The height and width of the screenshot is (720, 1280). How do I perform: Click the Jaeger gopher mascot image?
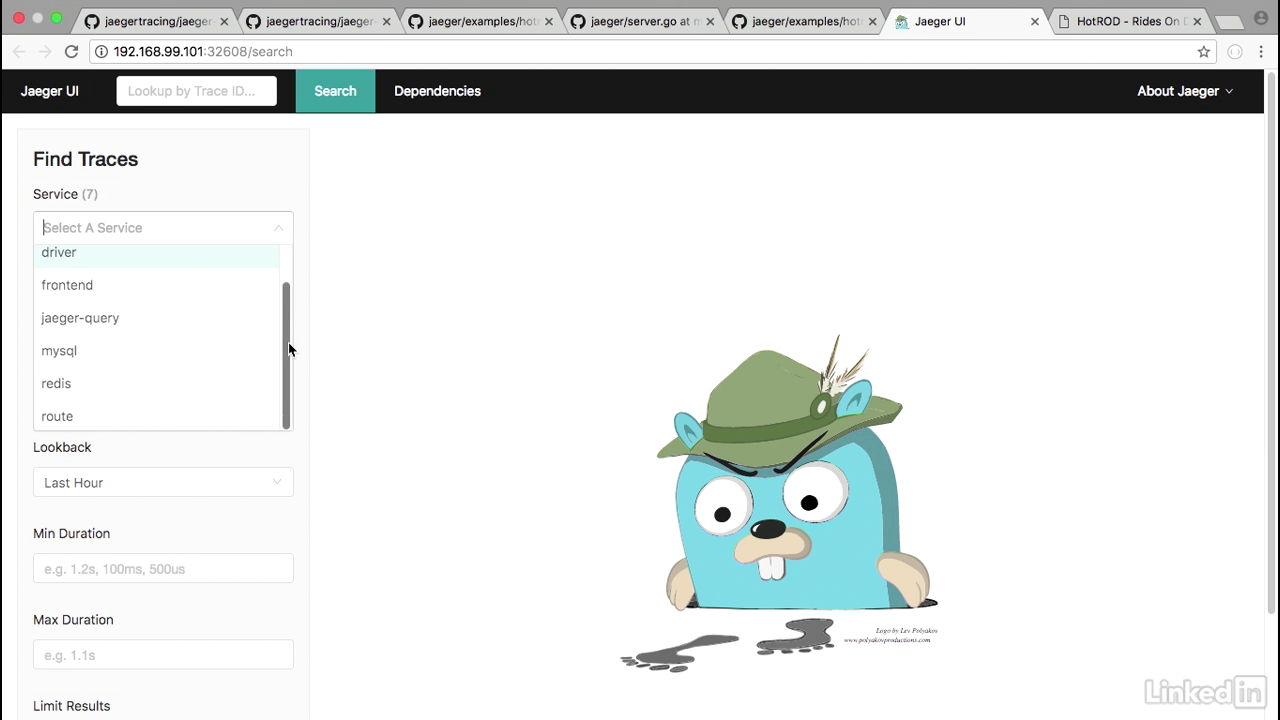[x=780, y=503]
